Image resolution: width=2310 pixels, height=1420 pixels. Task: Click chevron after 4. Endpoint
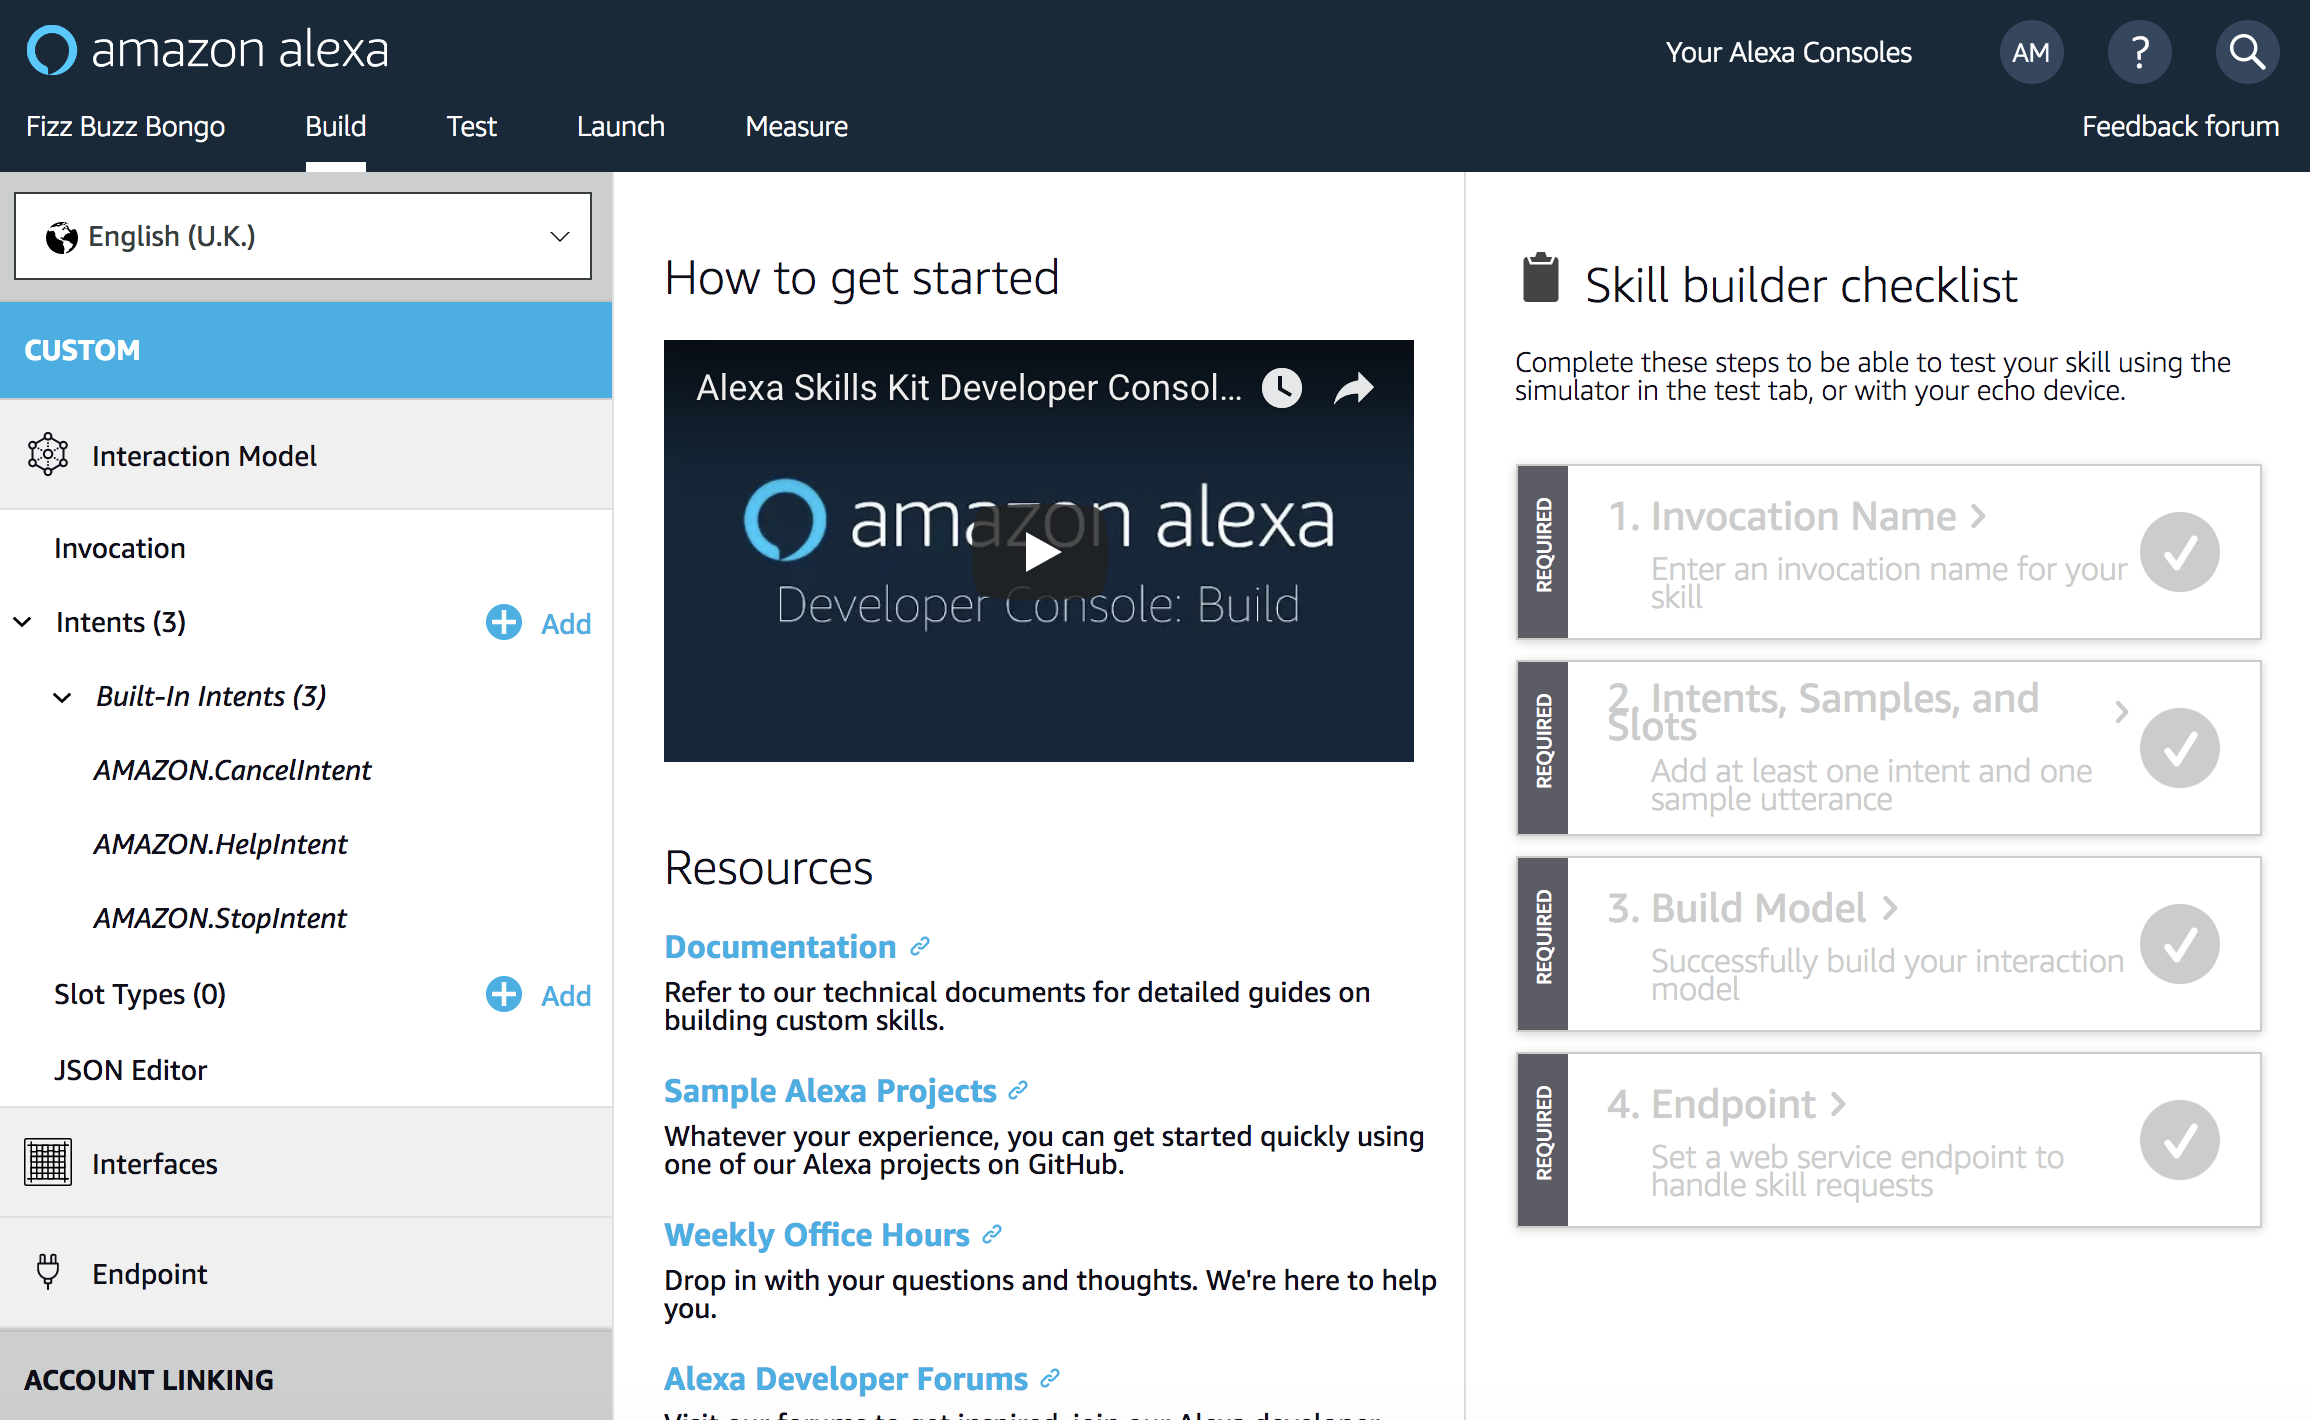[x=1838, y=1104]
